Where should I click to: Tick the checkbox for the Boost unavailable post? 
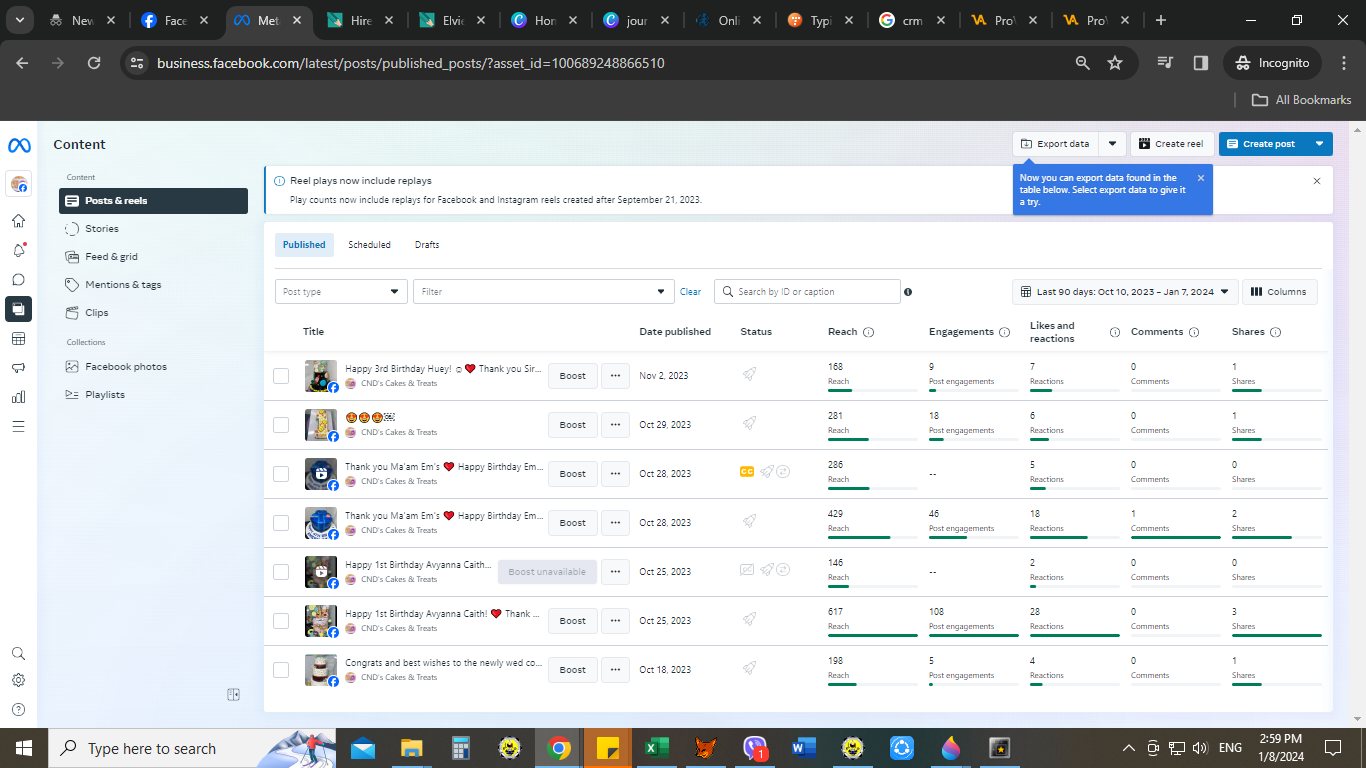(x=281, y=572)
